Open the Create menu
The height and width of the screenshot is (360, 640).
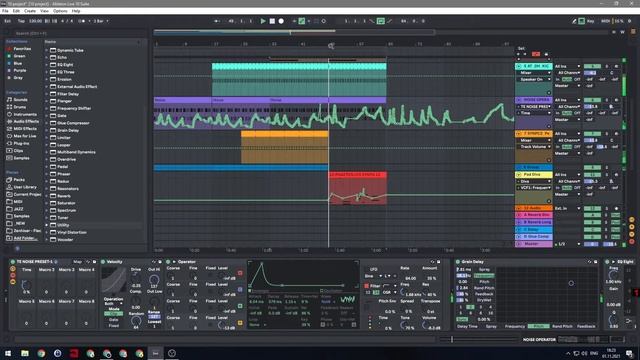click(x=30, y=11)
